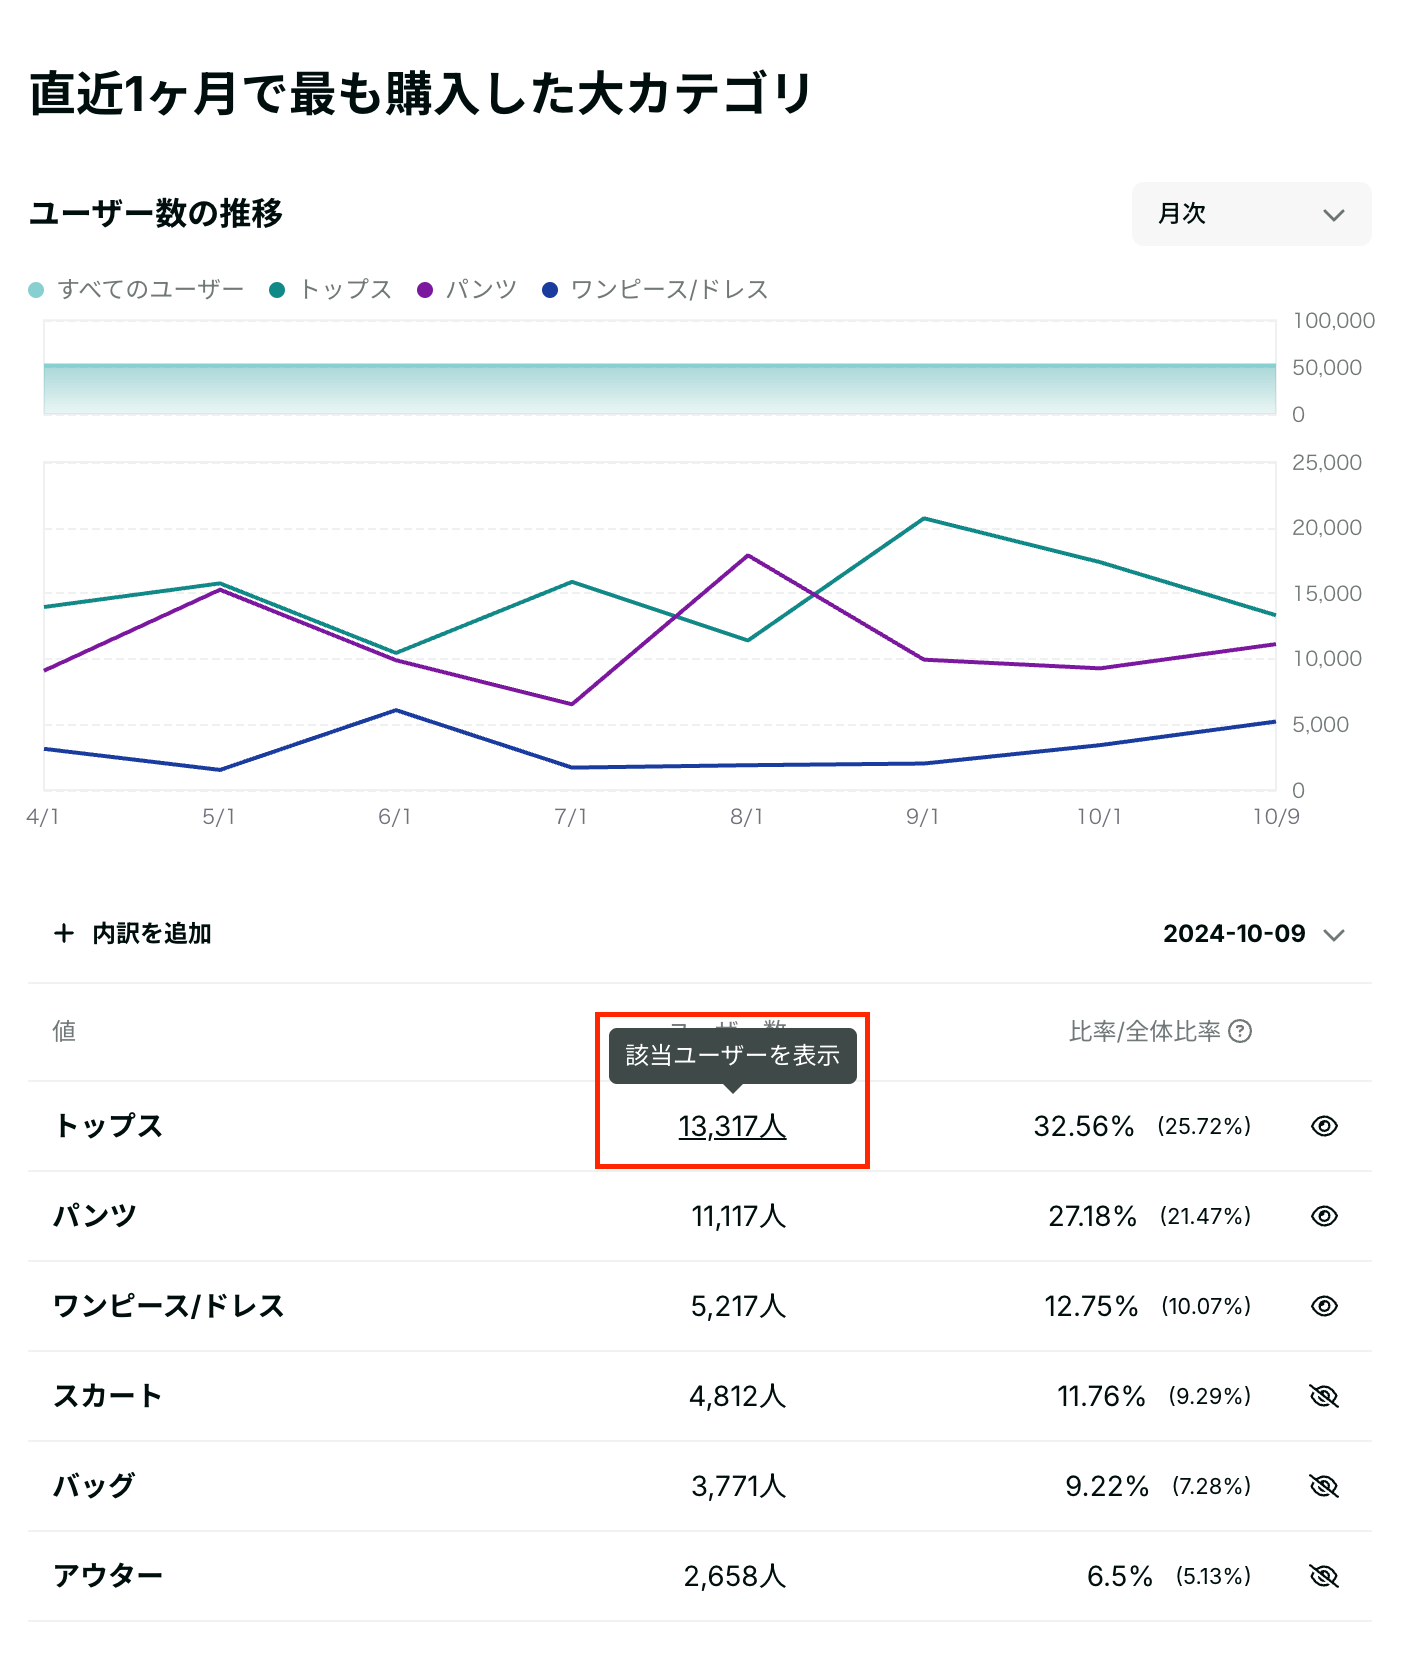Click (25.72%) overall ratio for トップス

pyautogui.click(x=1204, y=1126)
